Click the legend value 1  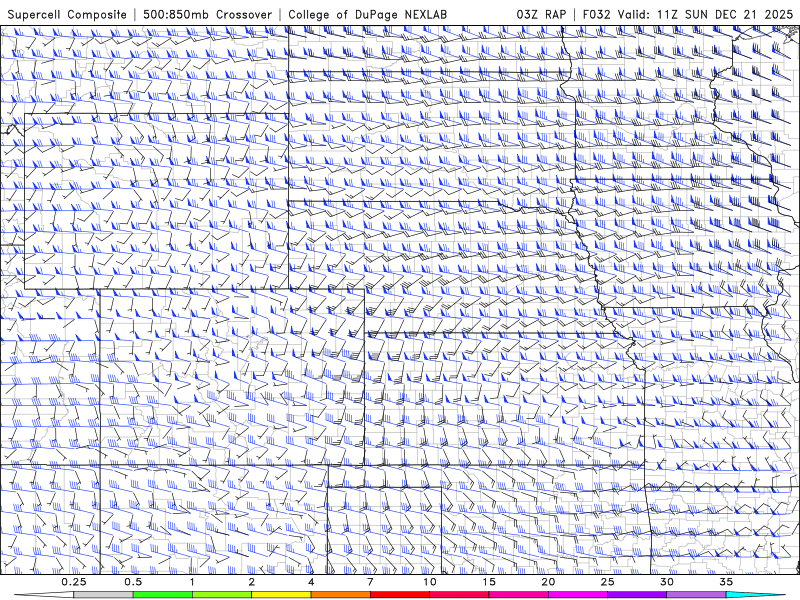(192, 582)
